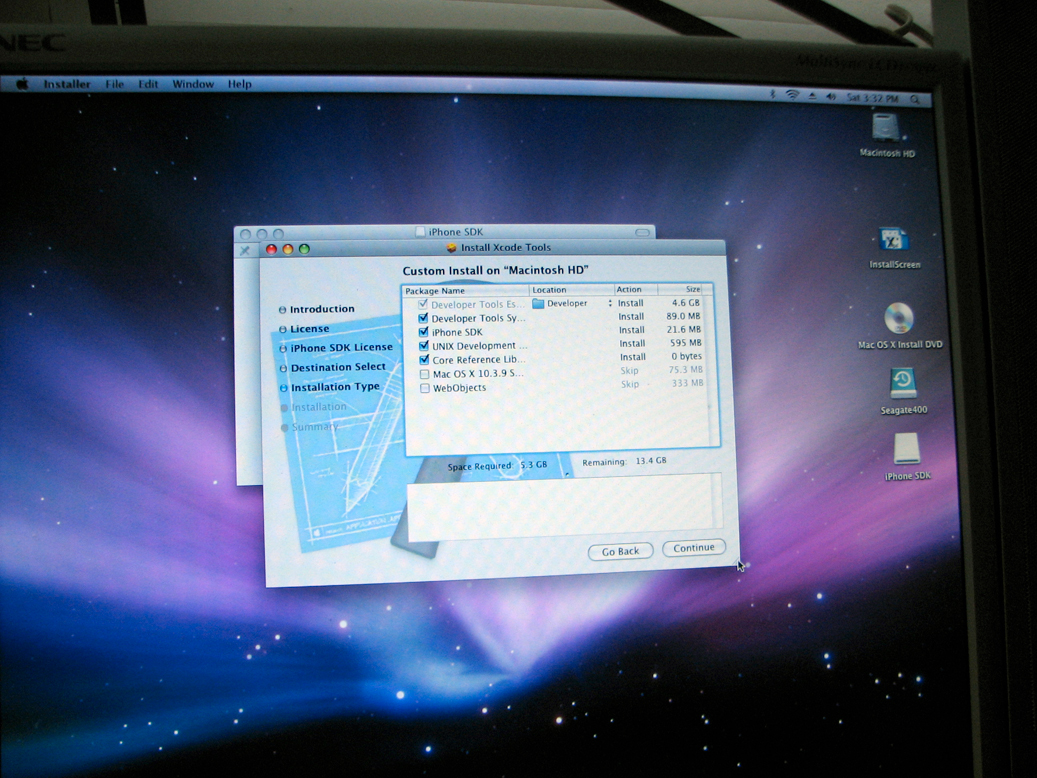
Task: Click the Location column header
Action: coord(571,290)
